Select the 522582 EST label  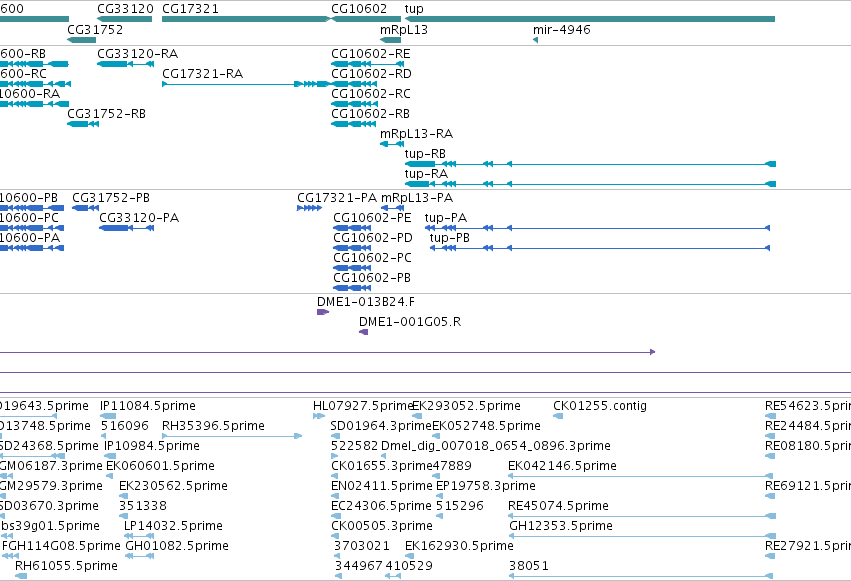355,446
